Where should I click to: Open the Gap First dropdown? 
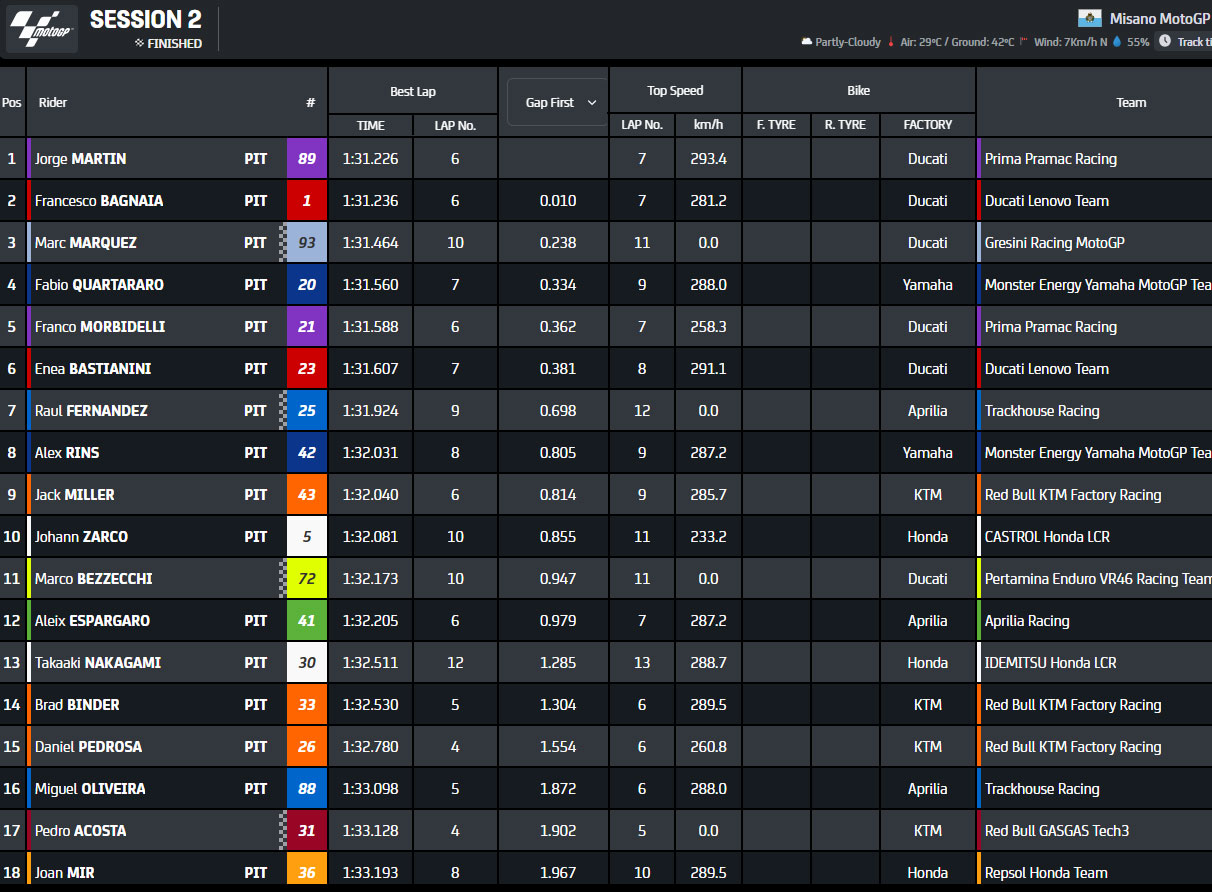(x=556, y=102)
